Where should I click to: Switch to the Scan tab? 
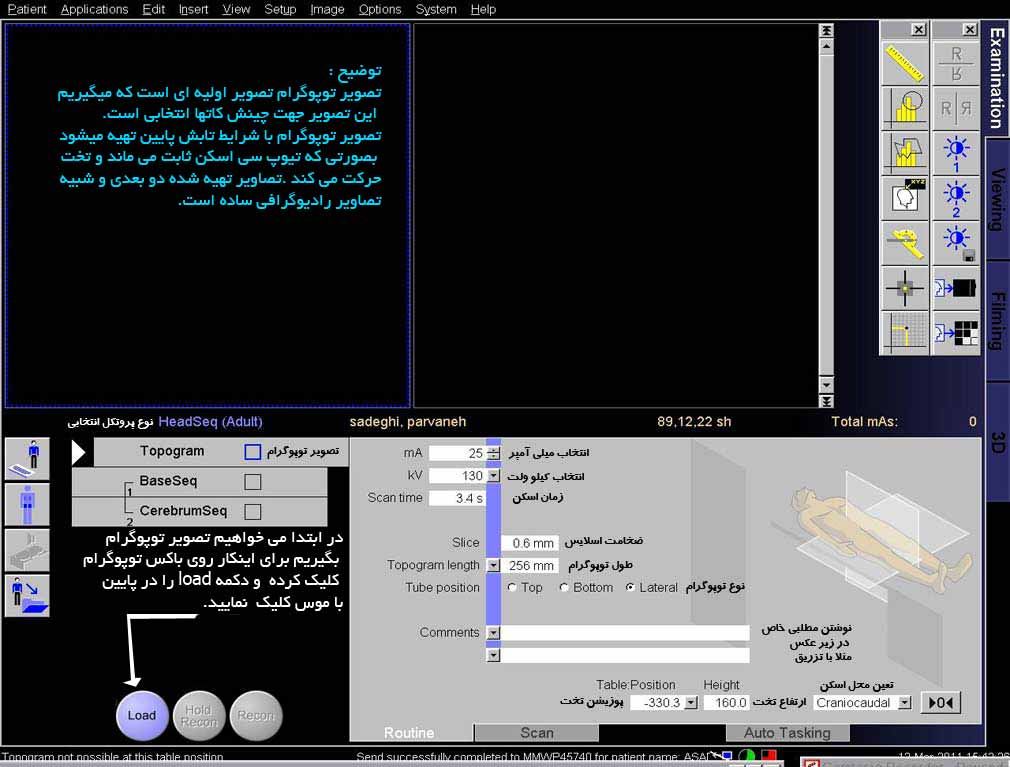point(537,733)
